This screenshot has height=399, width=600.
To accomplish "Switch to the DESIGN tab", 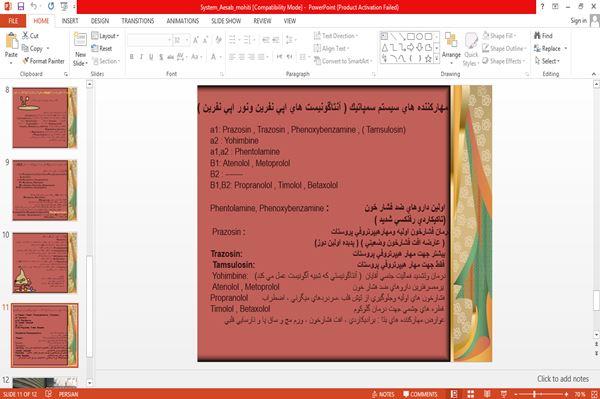I will [x=100, y=21].
